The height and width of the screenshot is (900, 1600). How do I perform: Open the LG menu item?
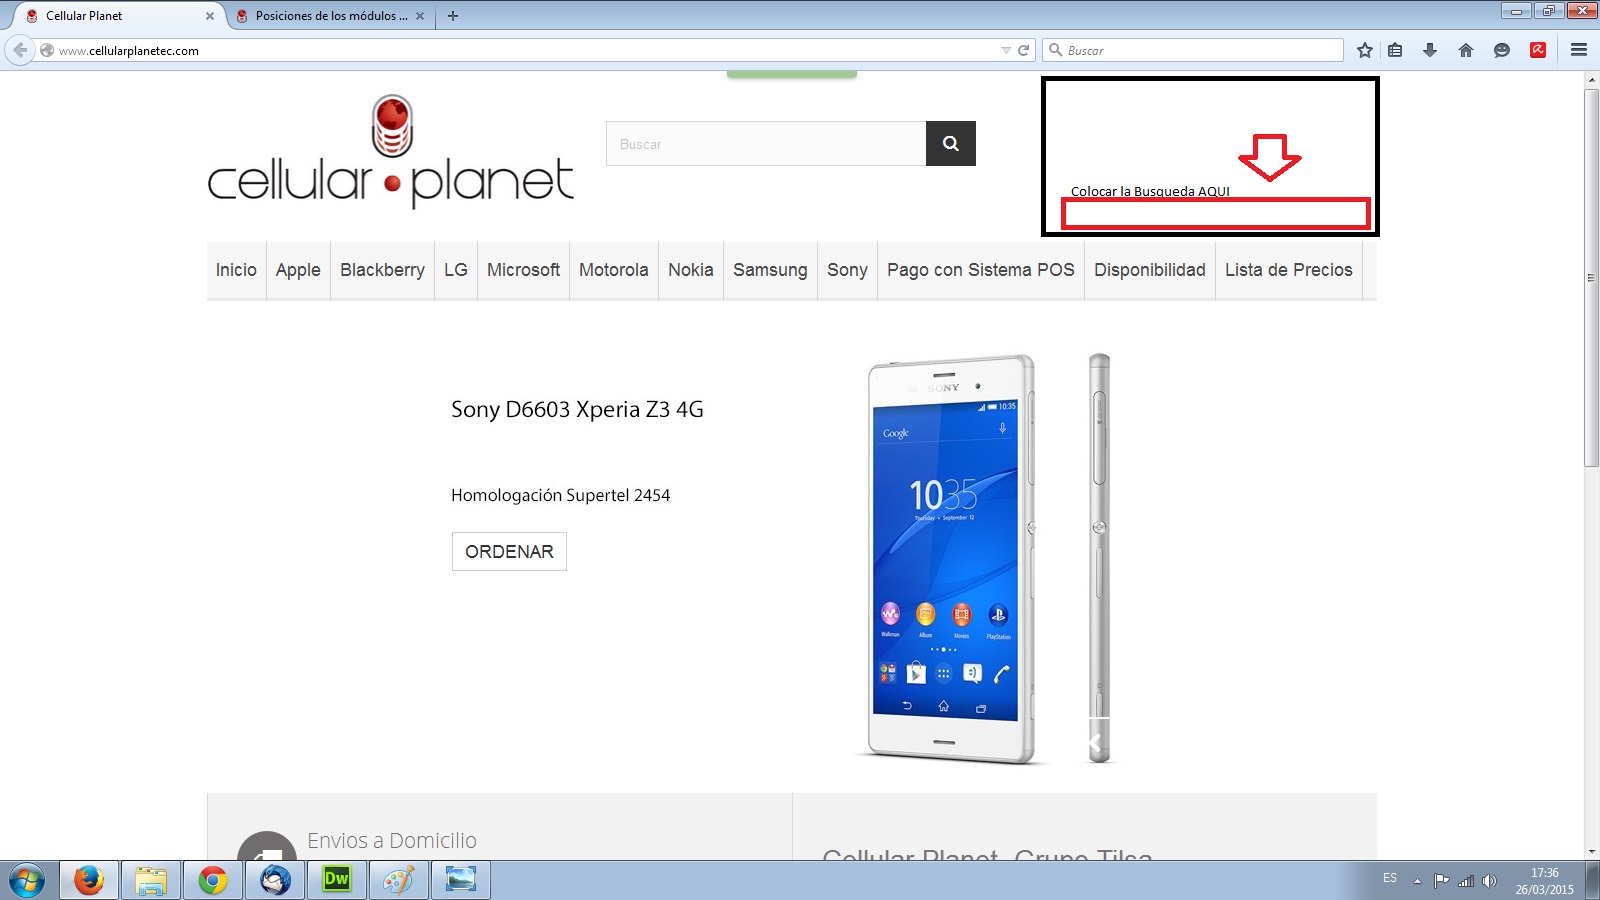tap(456, 270)
